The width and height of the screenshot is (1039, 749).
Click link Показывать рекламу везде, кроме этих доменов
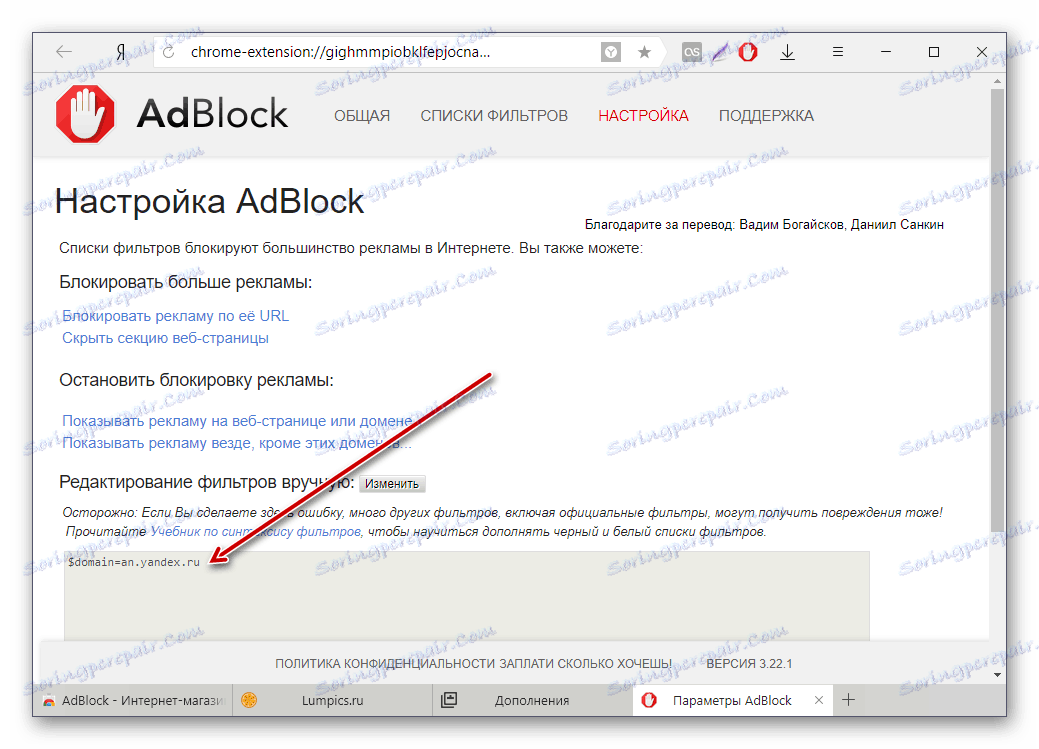(x=237, y=443)
